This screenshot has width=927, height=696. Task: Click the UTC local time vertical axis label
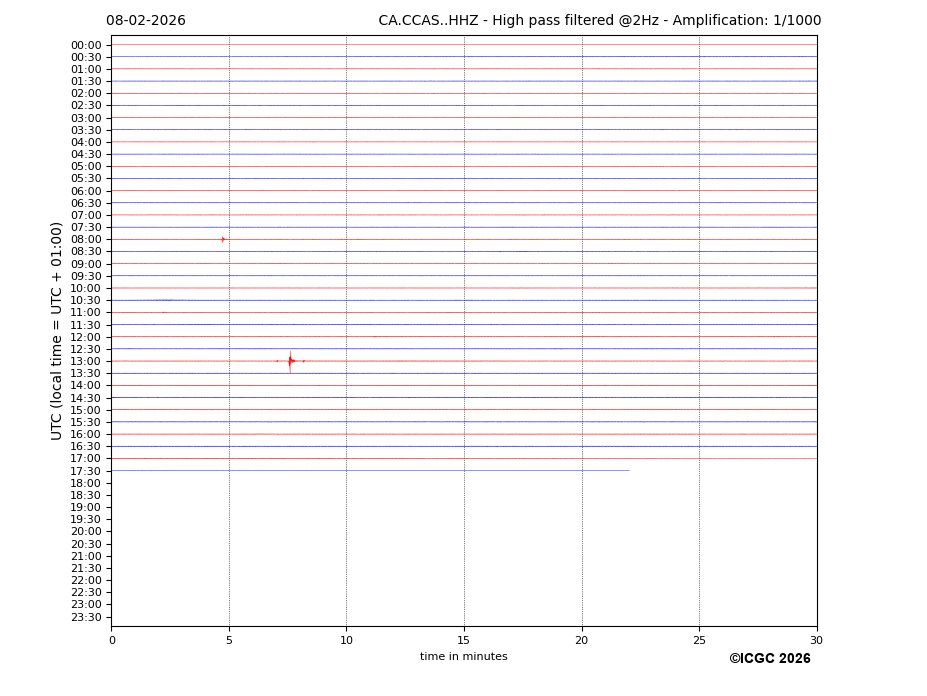57,331
